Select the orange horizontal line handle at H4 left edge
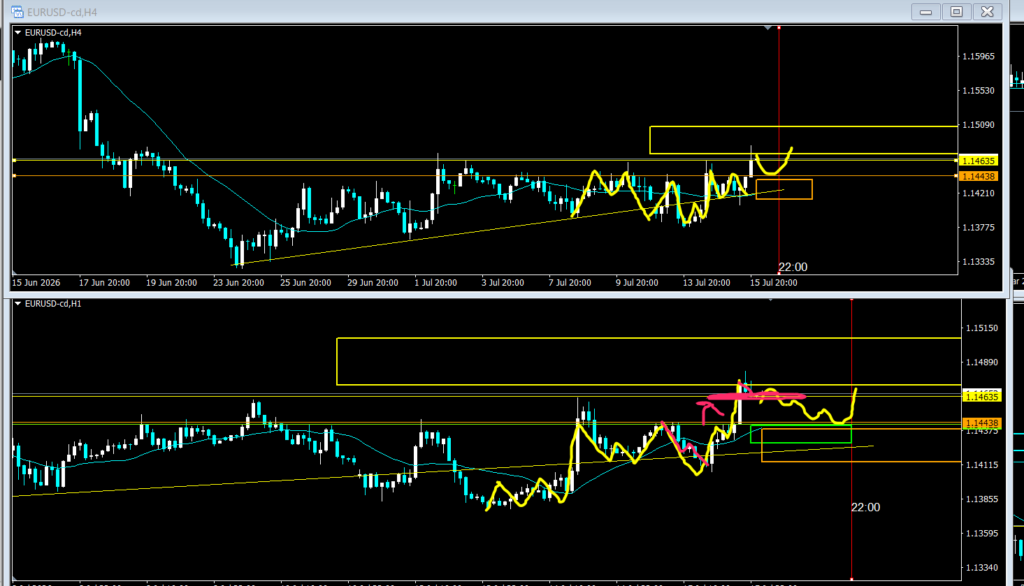Image resolution: width=1024 pixels, height=586 pixels. [x=14, y=176]
